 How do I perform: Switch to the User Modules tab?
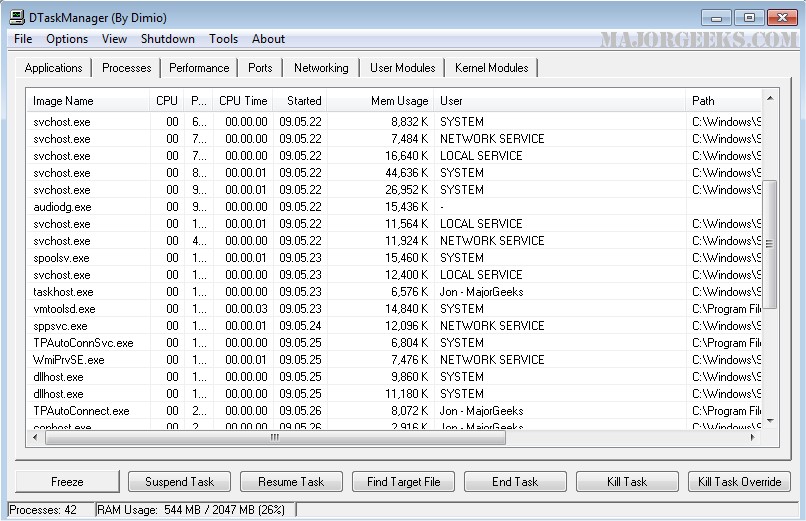click(x=402, y=68)
